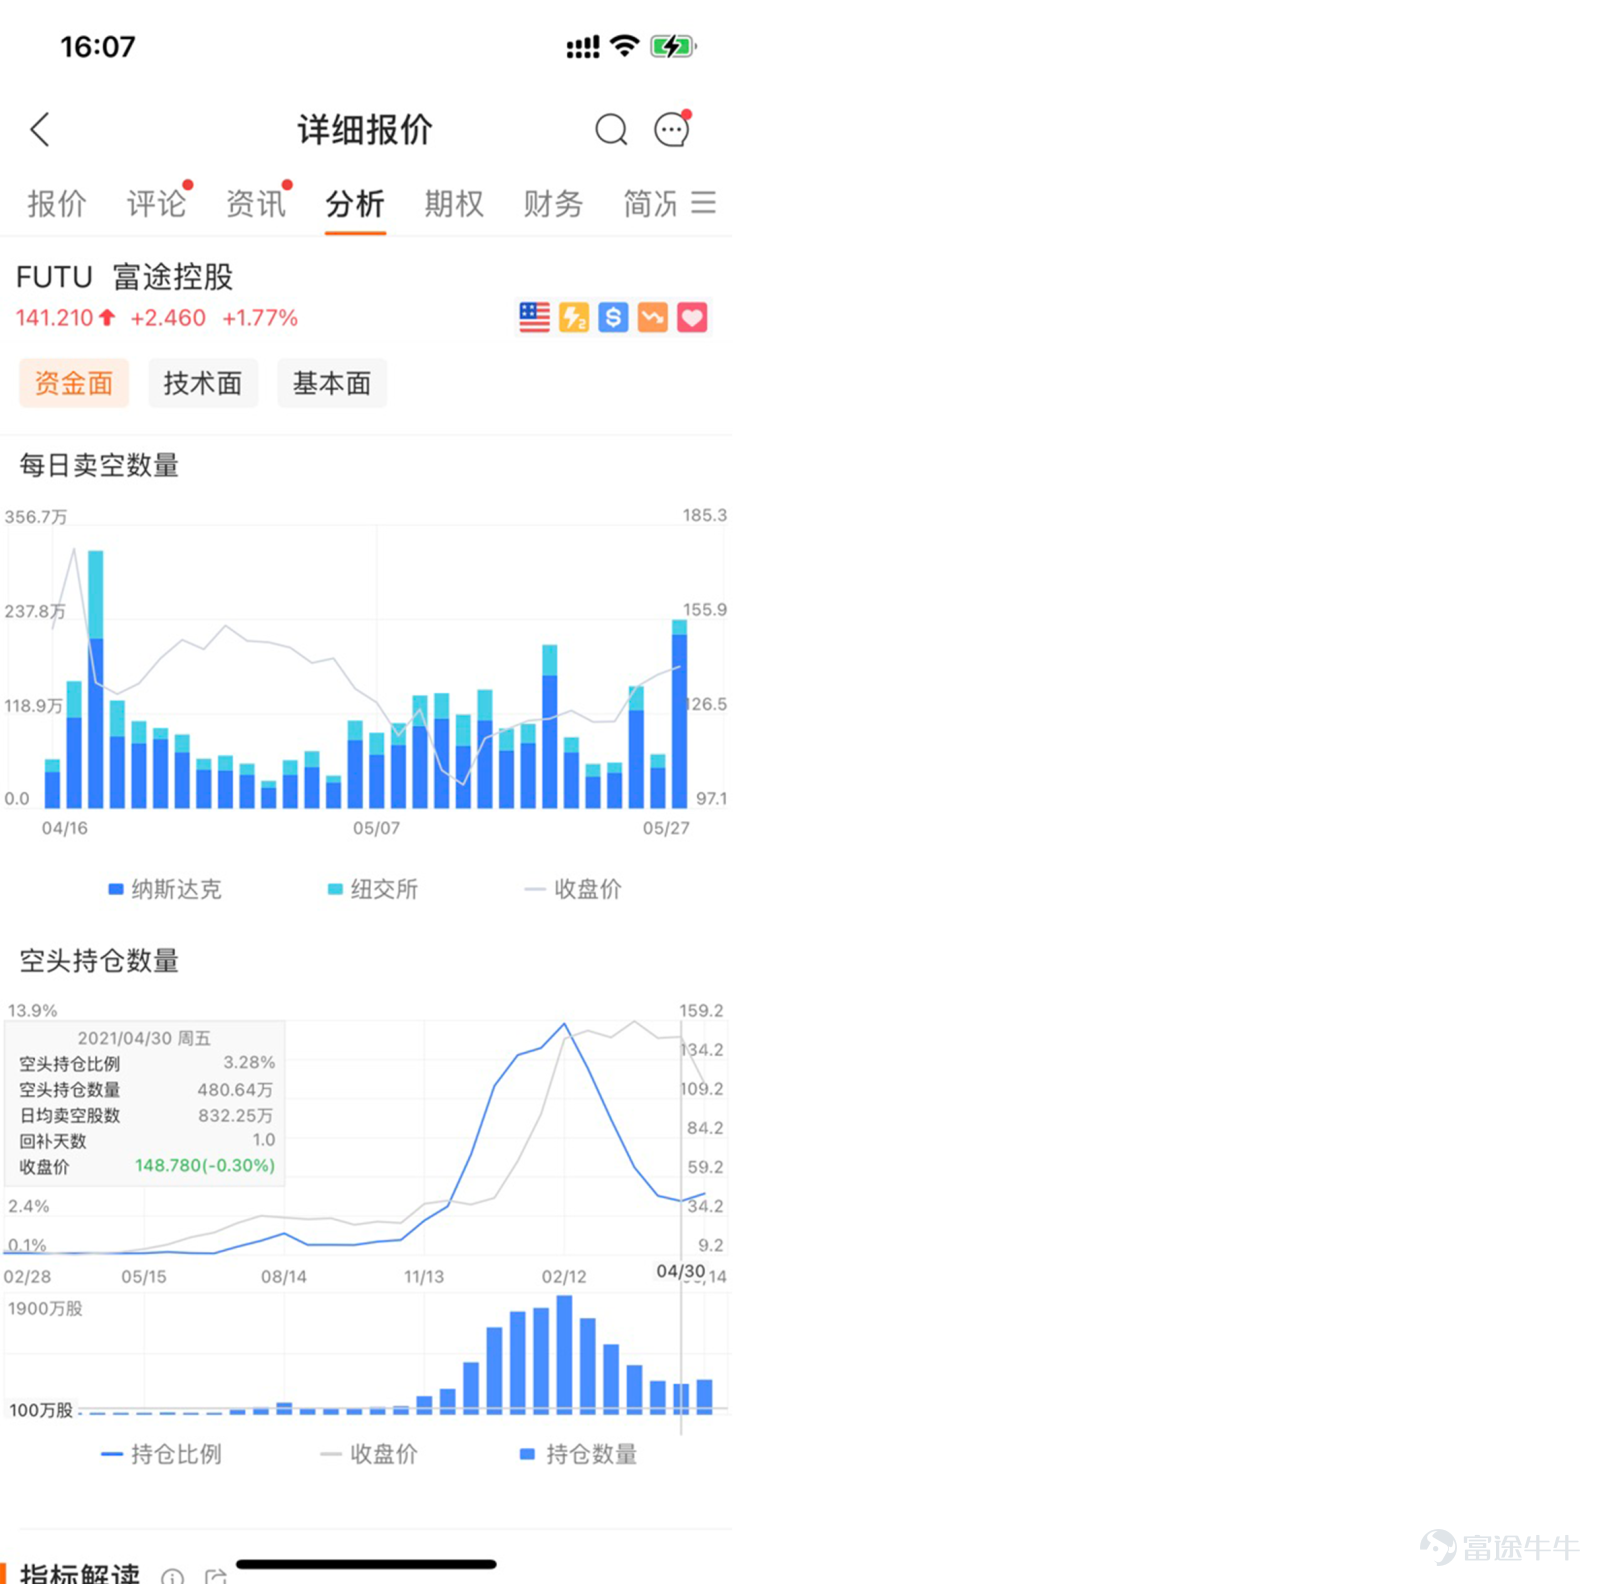1600x1584 pixels.
Task: Select the 技术面 filter button
Action: pos(203,383)
